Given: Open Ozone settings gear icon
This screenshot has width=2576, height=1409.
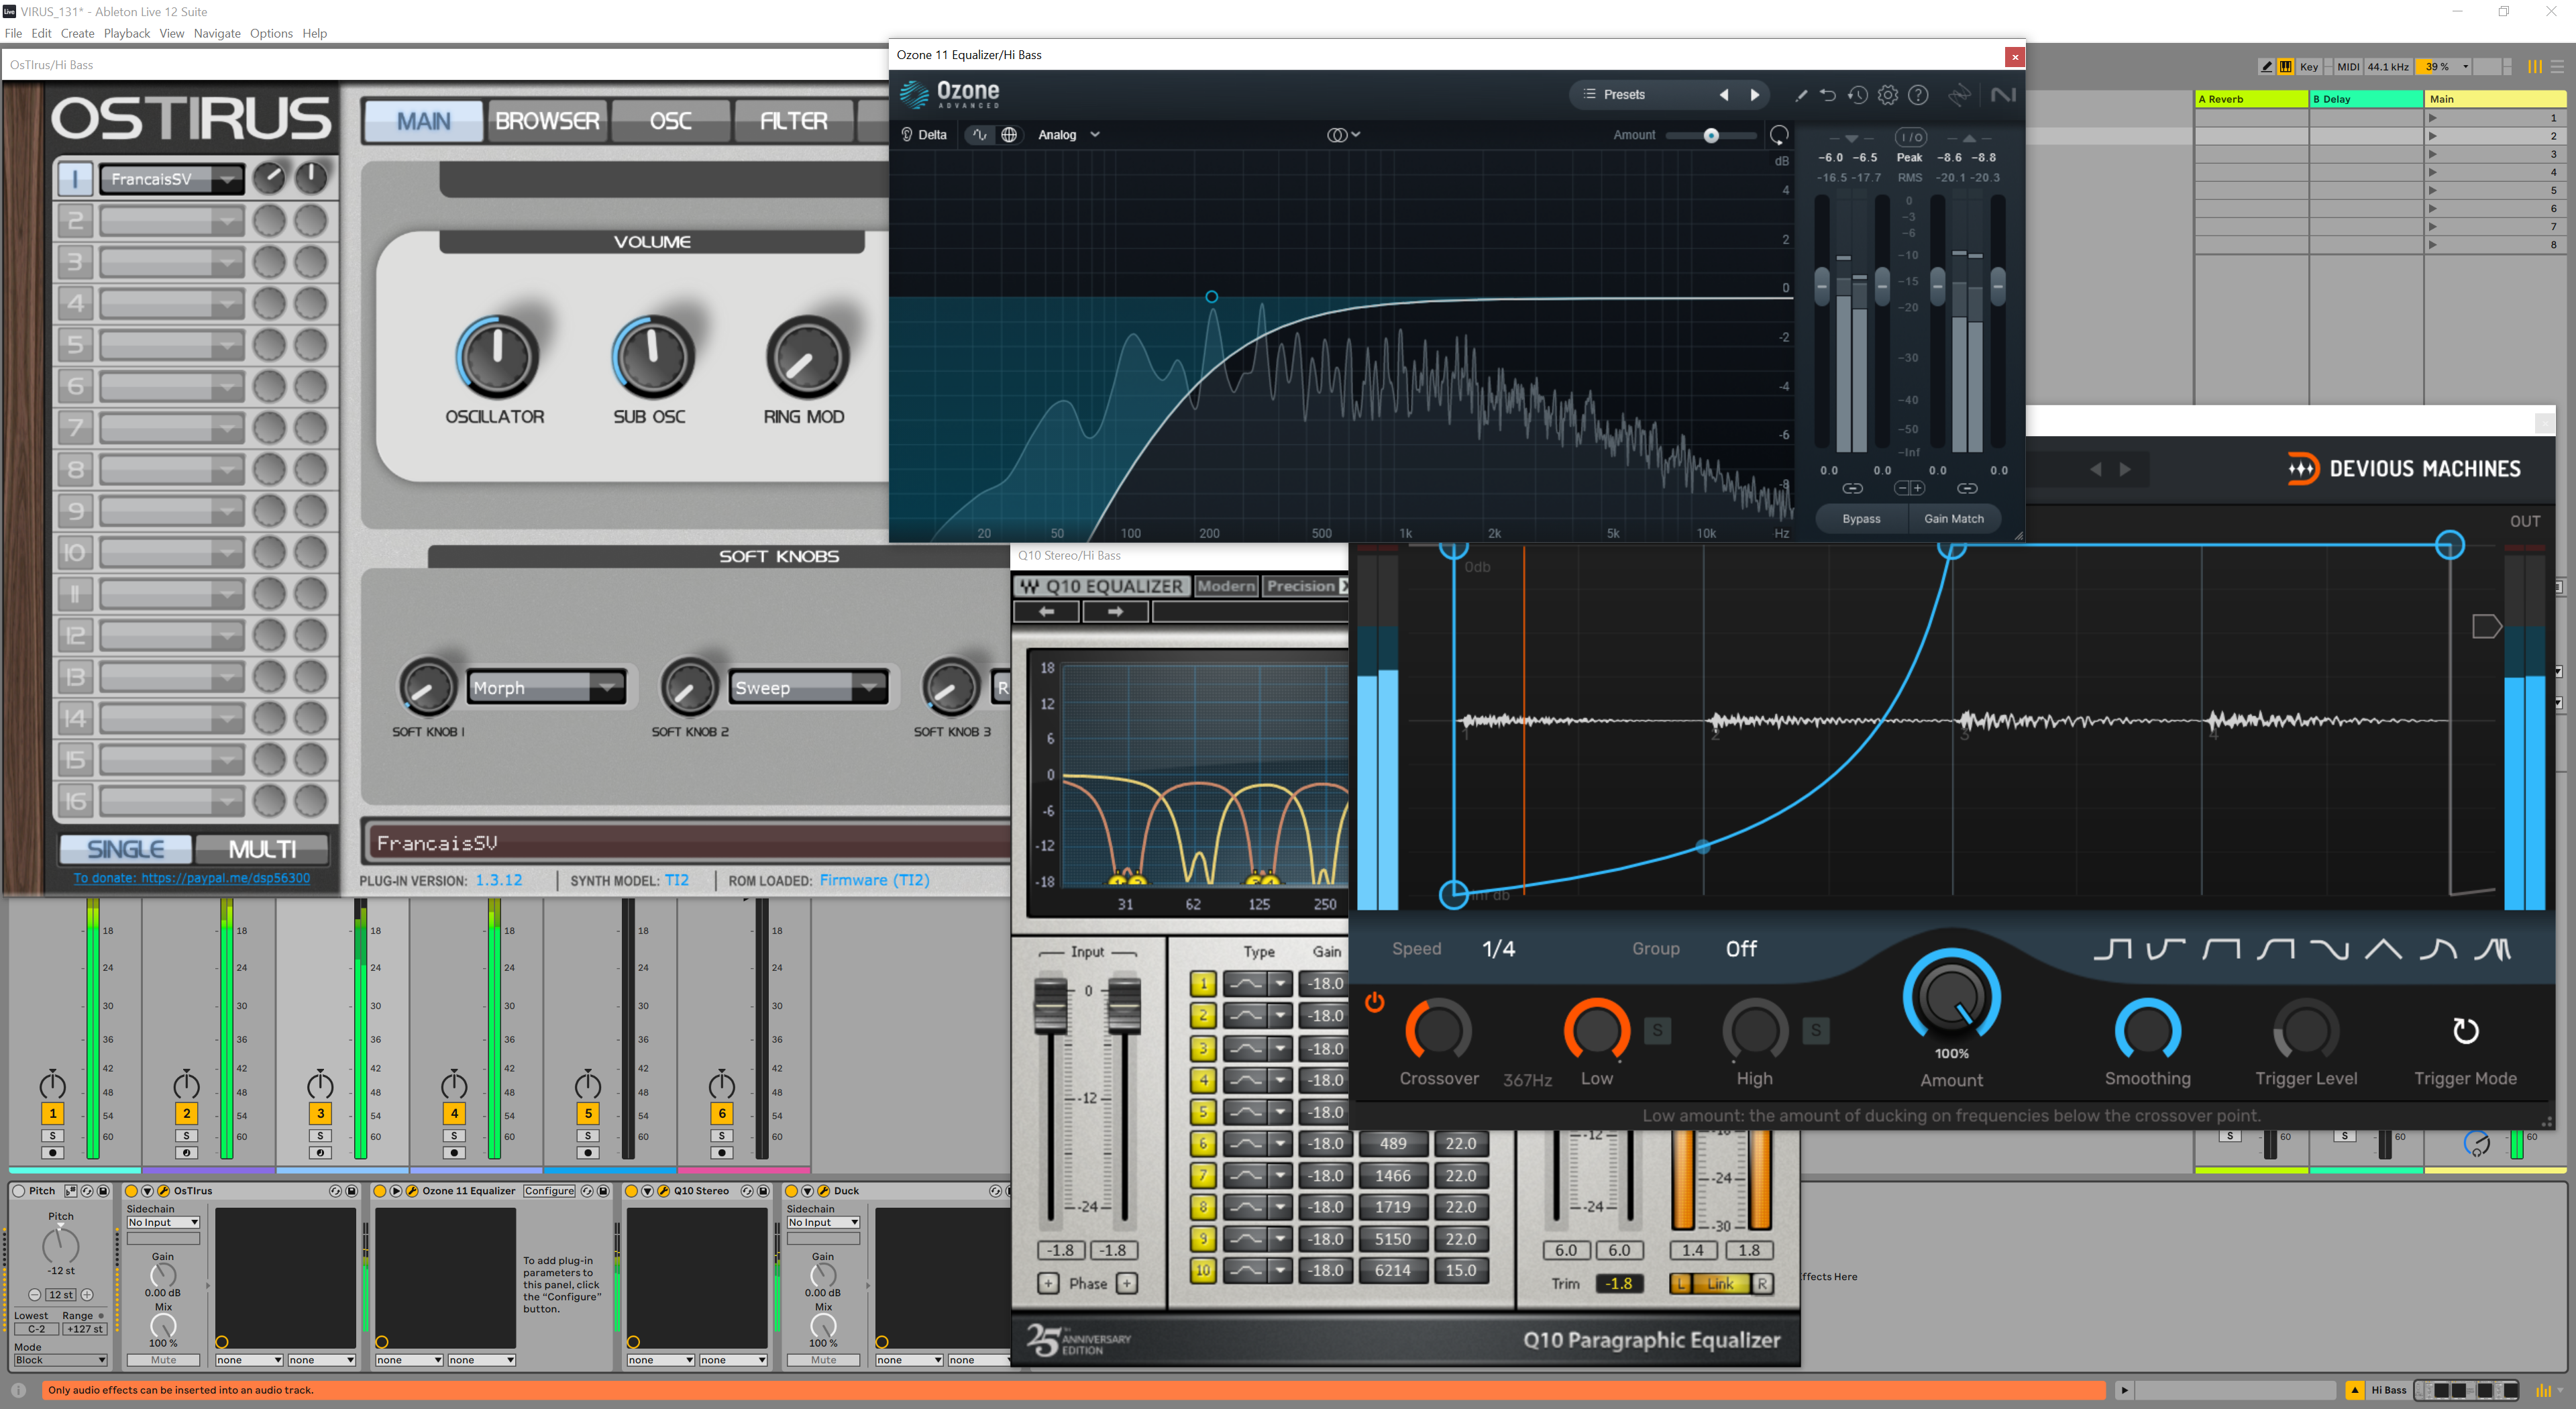Looking at the screenshot, I should tap(1887, 95).
